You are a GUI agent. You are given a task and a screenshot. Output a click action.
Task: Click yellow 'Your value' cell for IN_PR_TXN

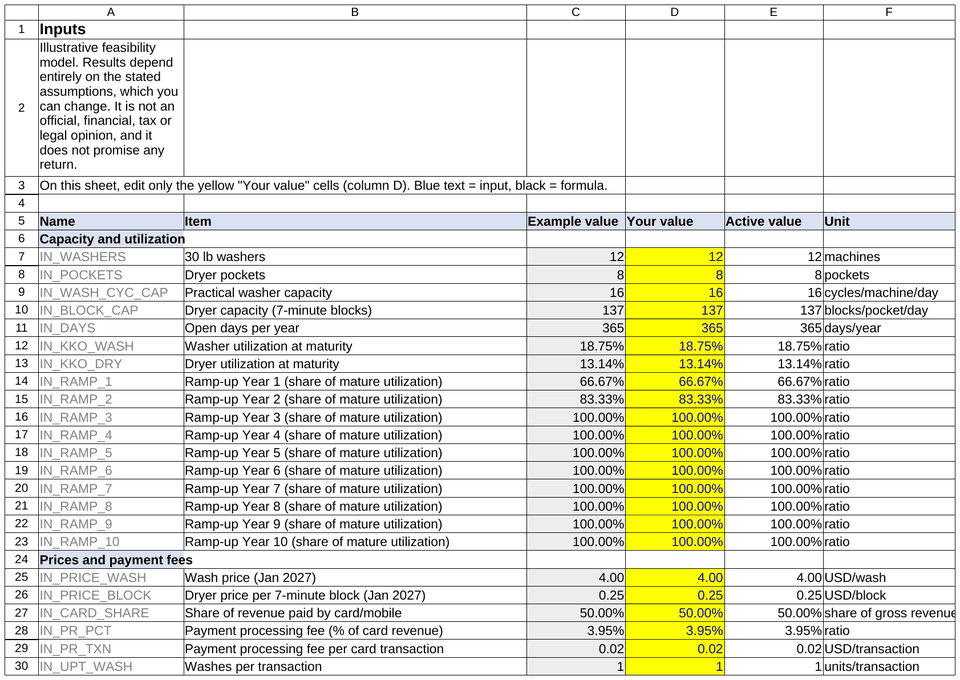click(675, 649)
